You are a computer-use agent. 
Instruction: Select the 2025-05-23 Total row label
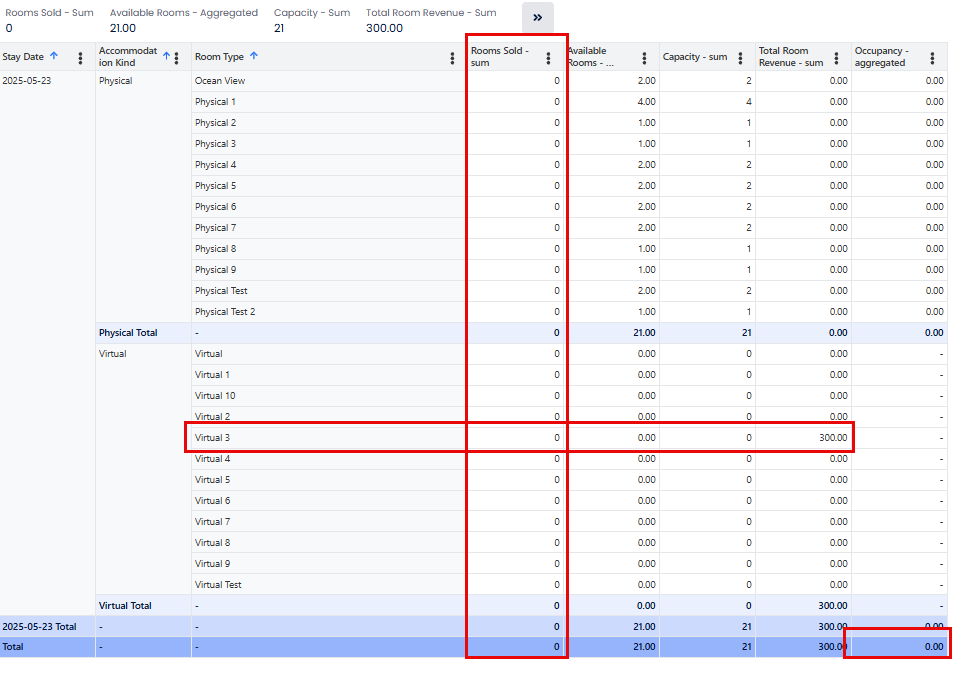(40, 627)
